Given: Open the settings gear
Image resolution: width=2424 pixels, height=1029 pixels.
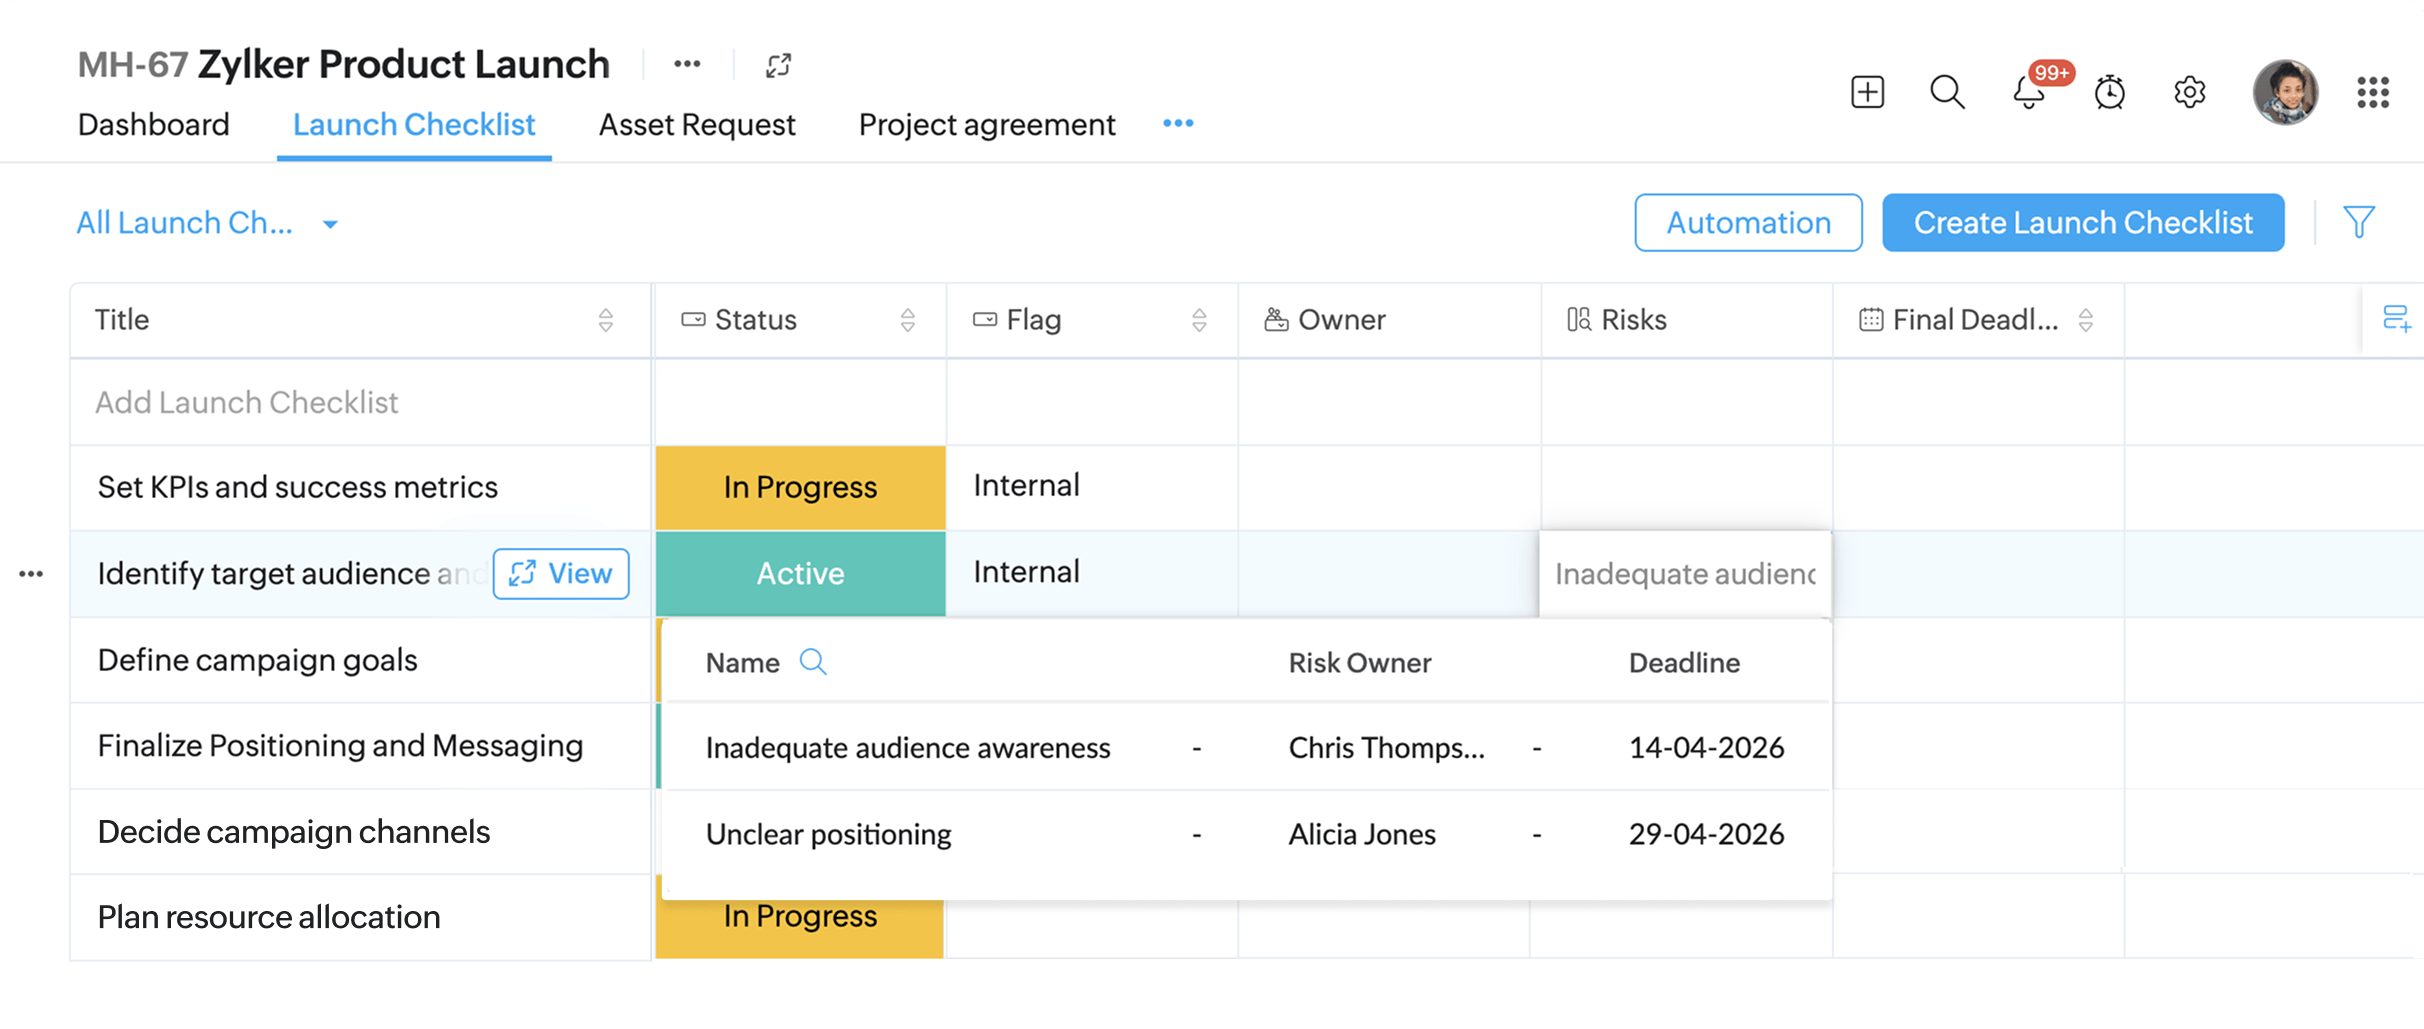Looking at the screenshot, I should tap(2190, 92).
